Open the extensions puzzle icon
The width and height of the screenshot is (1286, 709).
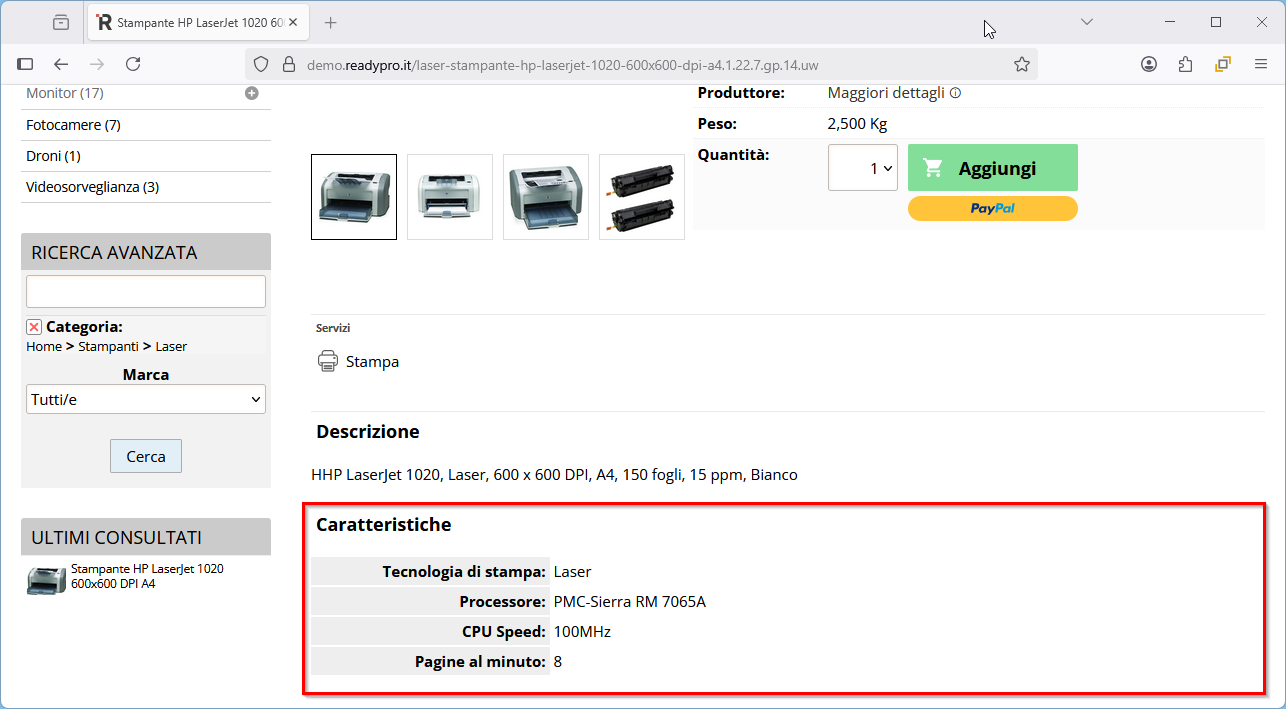pos(1185,64)
